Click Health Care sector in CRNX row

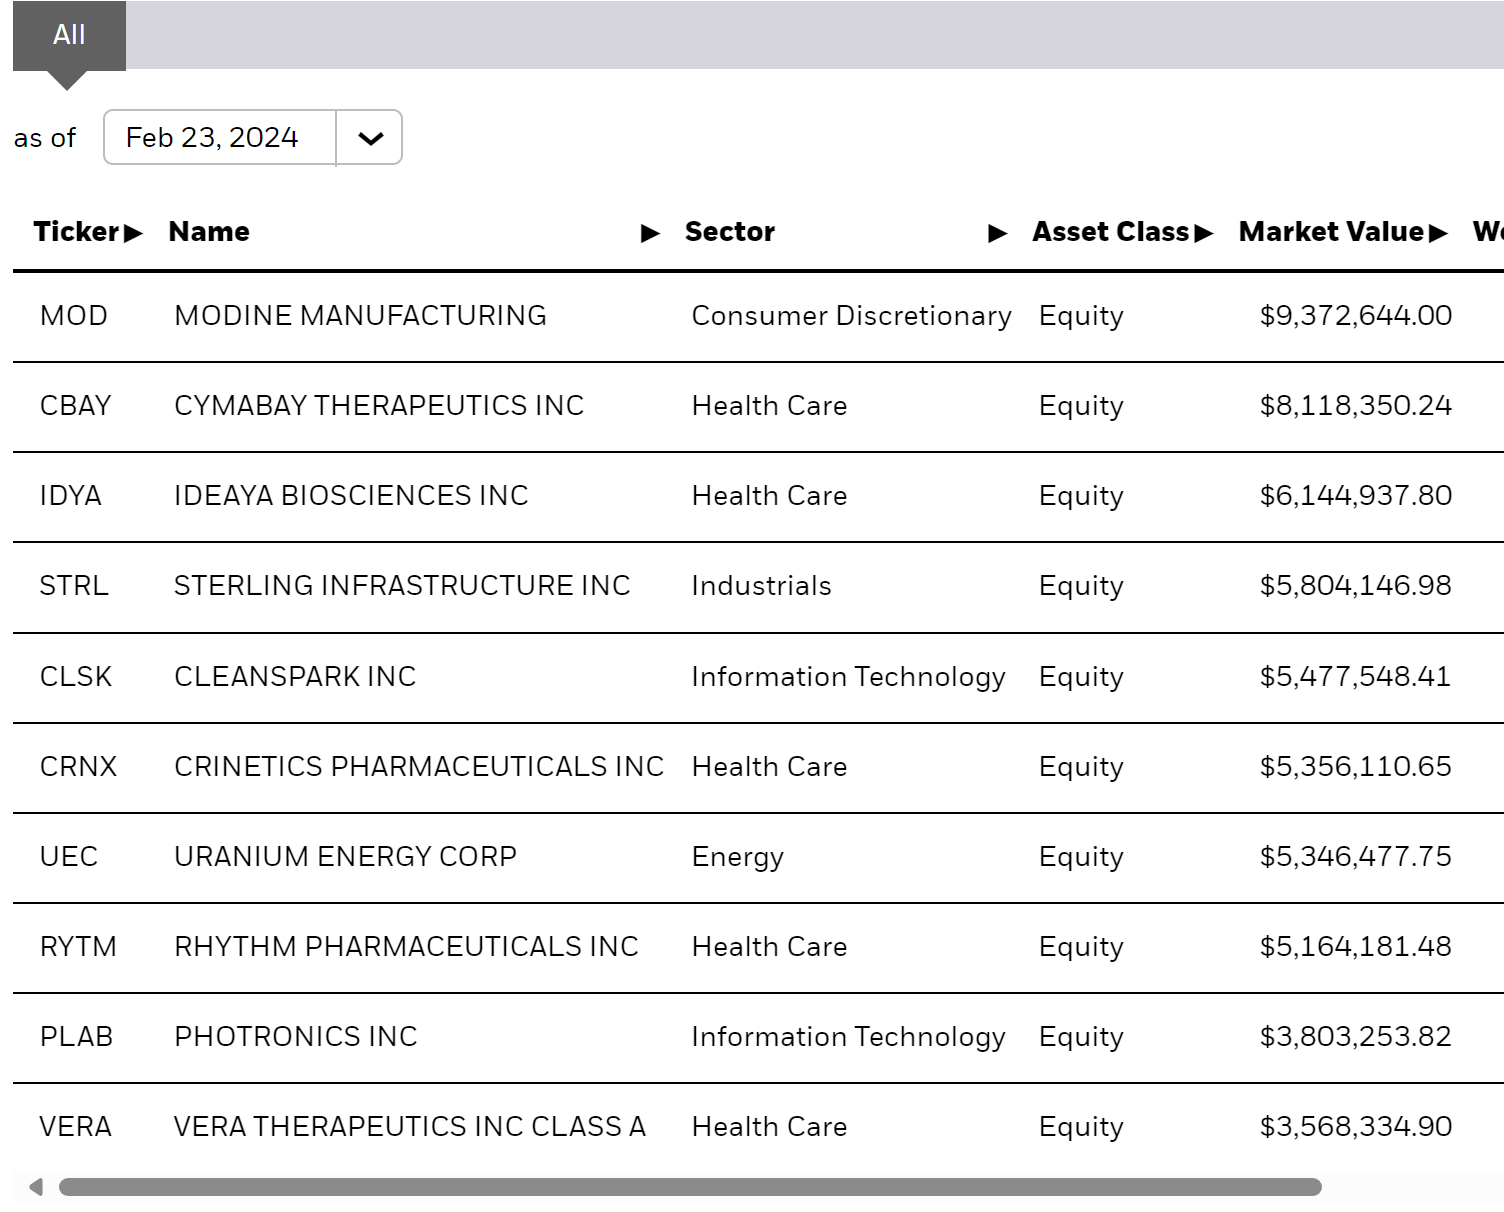click(770, 767)
